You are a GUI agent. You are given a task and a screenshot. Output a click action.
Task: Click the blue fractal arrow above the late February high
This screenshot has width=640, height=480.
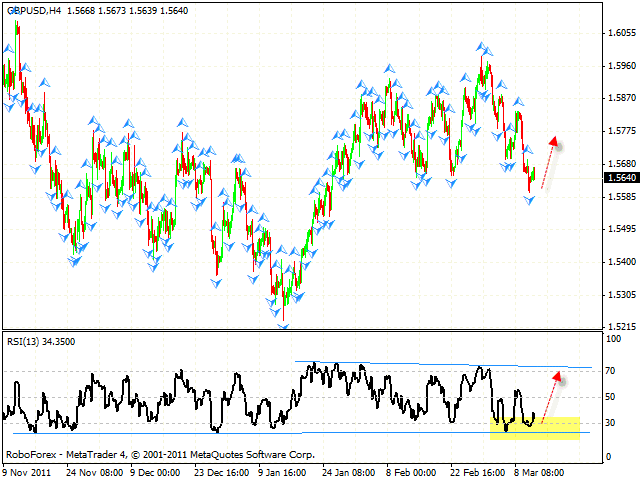coord(484,46)
